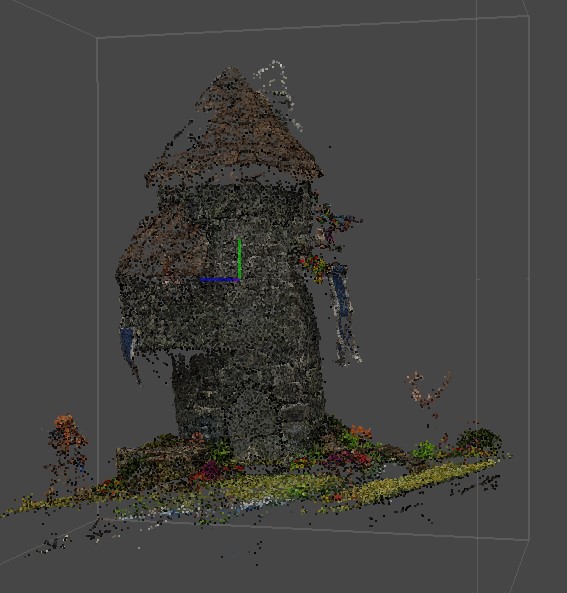
Task: Pick the dark green shrub at far right
Action: coord(479,441)
